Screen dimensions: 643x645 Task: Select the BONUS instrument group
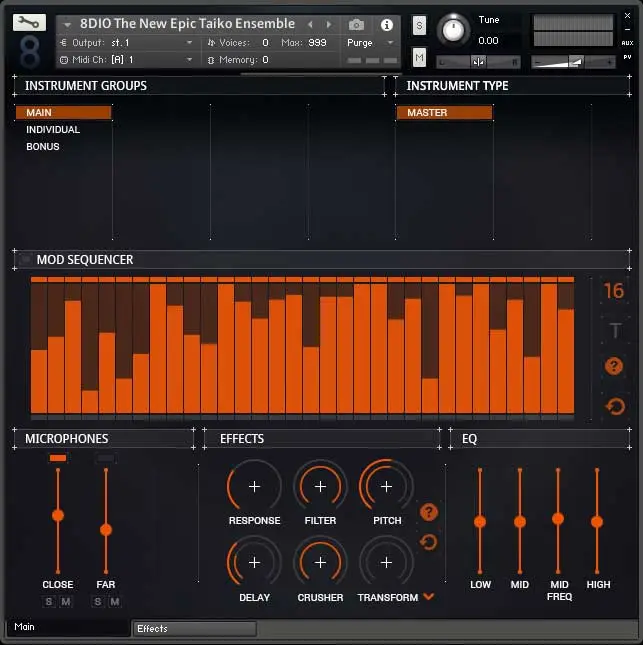tap(43, 146)
